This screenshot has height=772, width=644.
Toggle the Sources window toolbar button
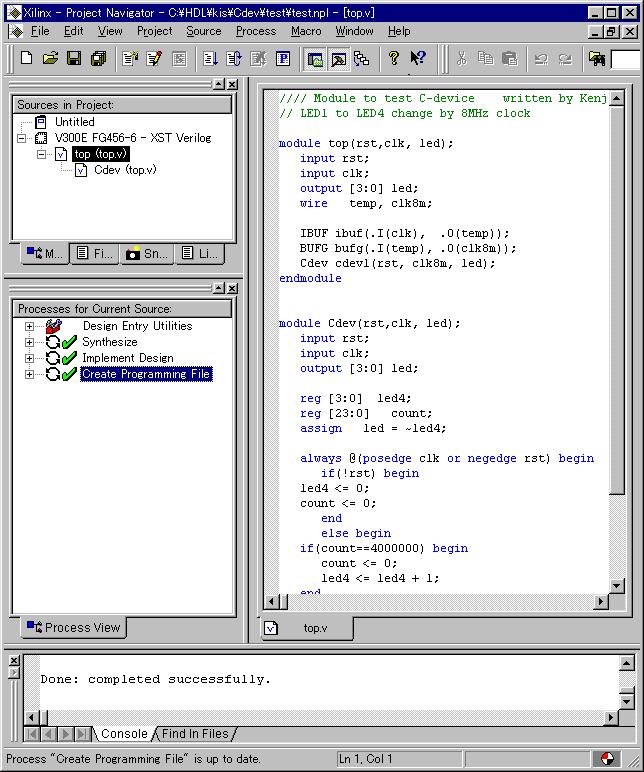[x=315, y=60]
